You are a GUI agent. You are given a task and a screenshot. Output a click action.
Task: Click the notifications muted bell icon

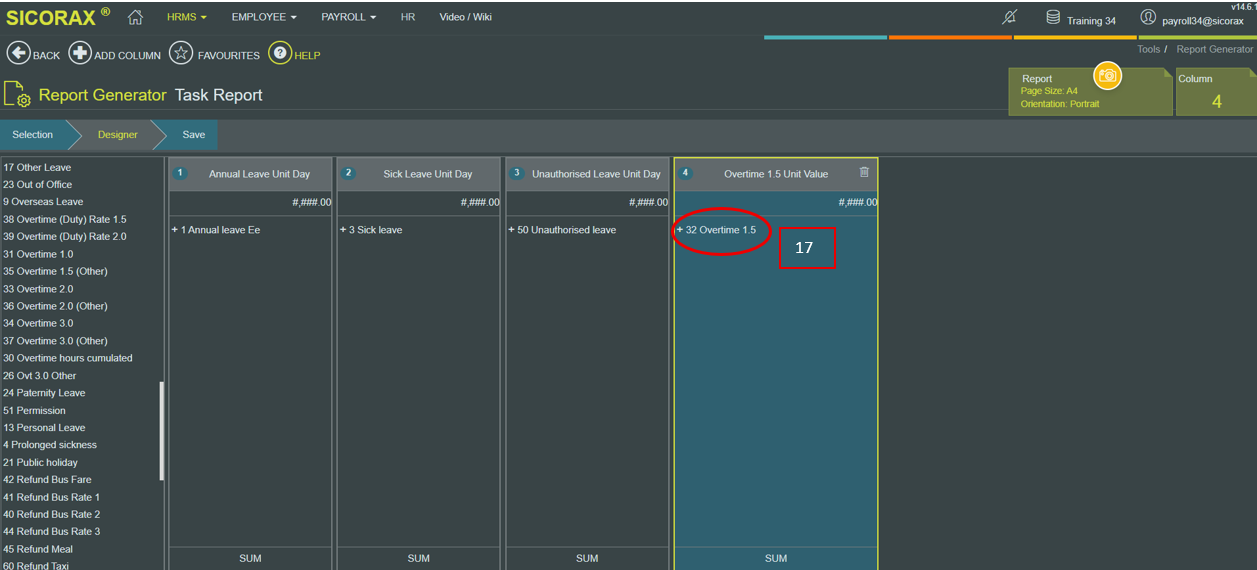(x=1010, y=18)
